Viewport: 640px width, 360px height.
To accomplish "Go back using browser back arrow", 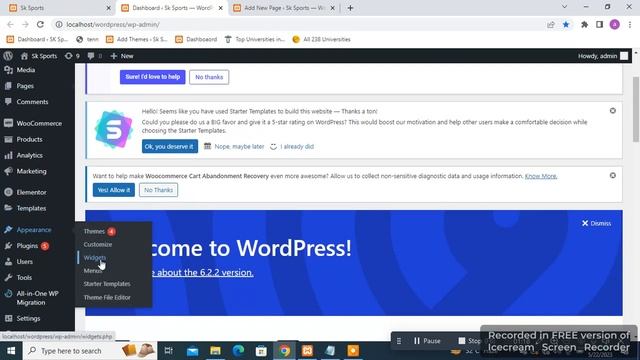I will [10, 24].
